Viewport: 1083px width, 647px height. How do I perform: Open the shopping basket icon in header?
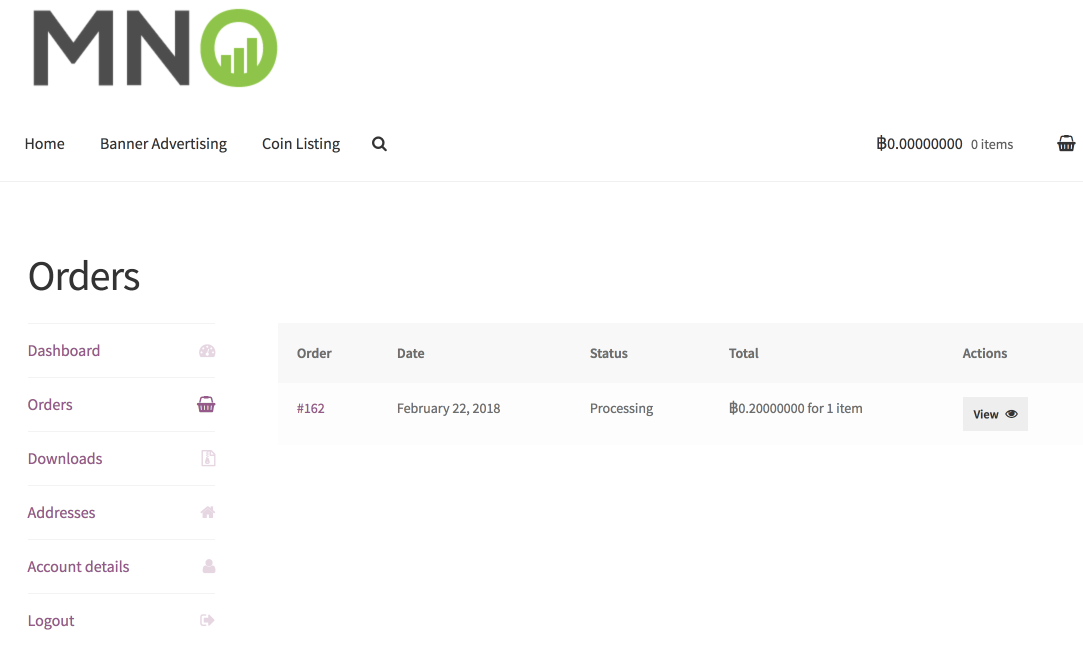pos(1066,144)
